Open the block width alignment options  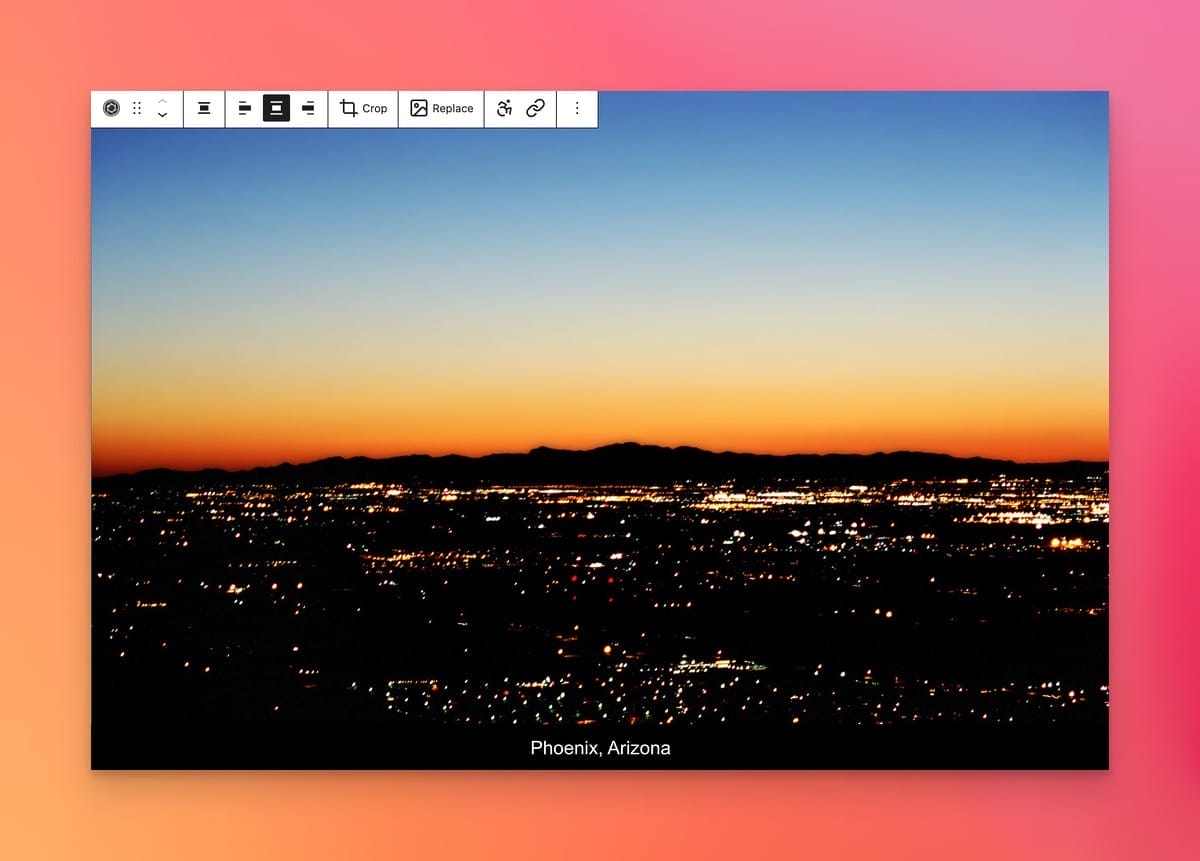pyautogui.click(x=204, y=108)
